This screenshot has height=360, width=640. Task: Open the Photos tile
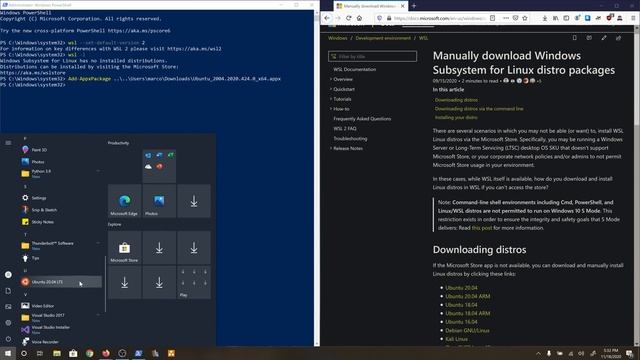159,200
